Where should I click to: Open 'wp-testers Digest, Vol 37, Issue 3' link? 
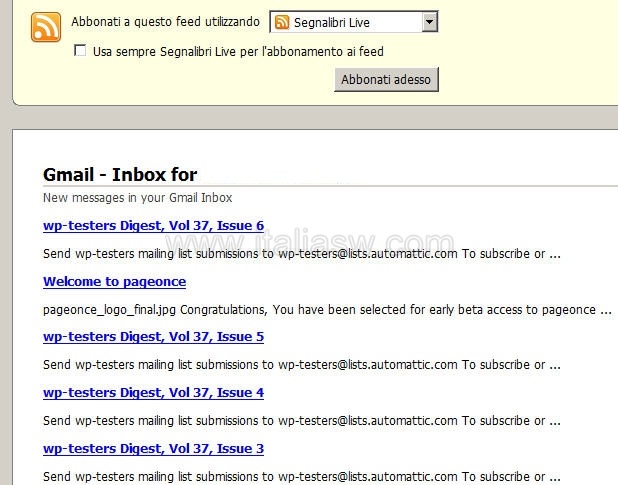coord(153,449)
